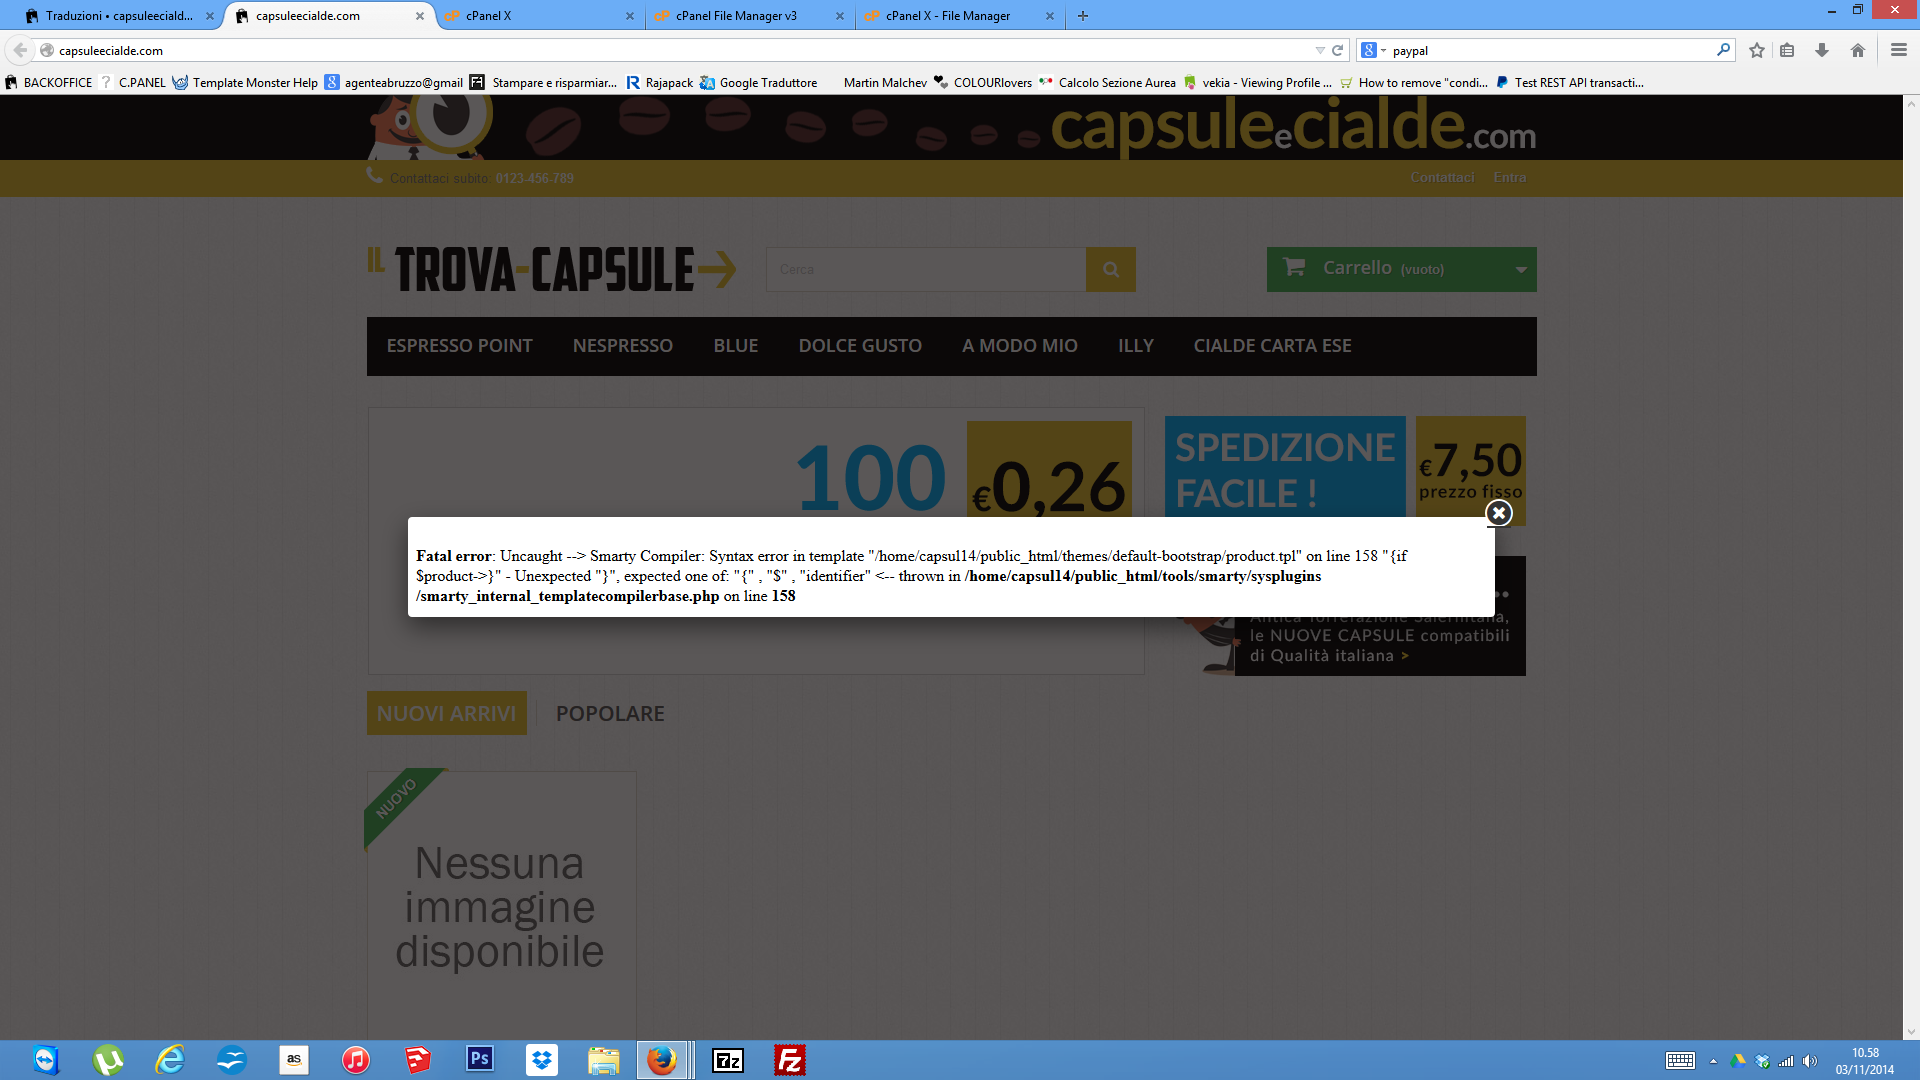1920x1080 pixels.
Task: Switch to cPanel File Manager v3 tab
Action: (736, 16)
